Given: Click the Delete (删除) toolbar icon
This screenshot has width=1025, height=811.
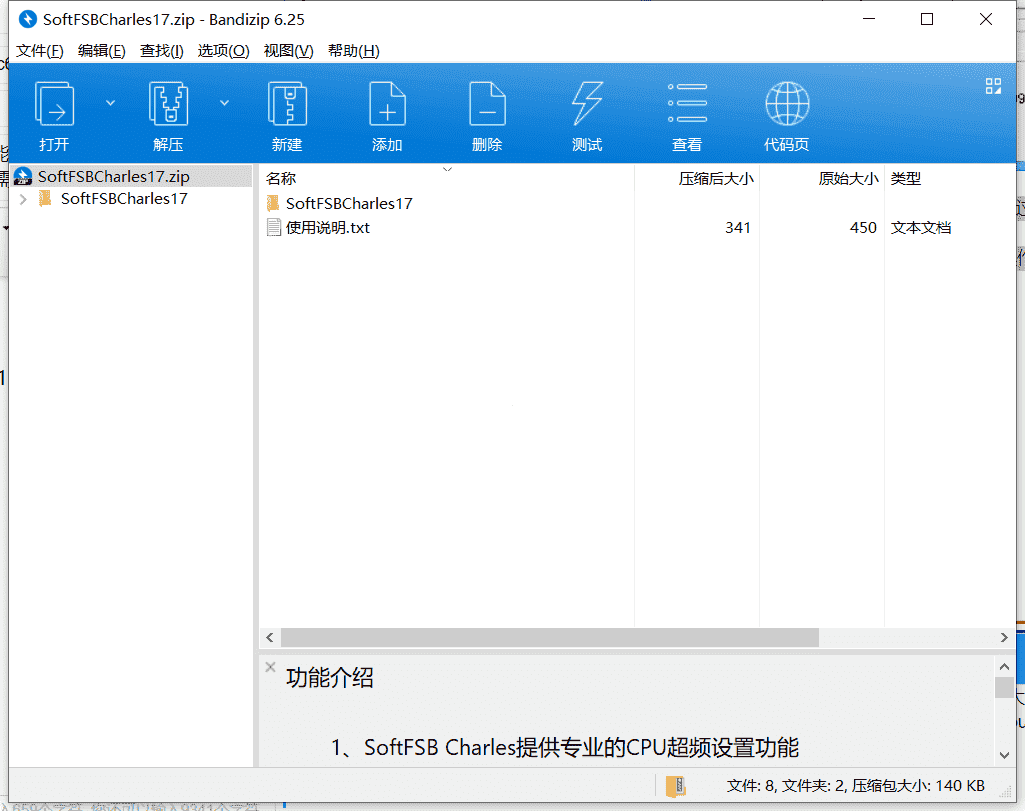Looking at the screenshot, I should pyautogui.click(x=487, y=105).
